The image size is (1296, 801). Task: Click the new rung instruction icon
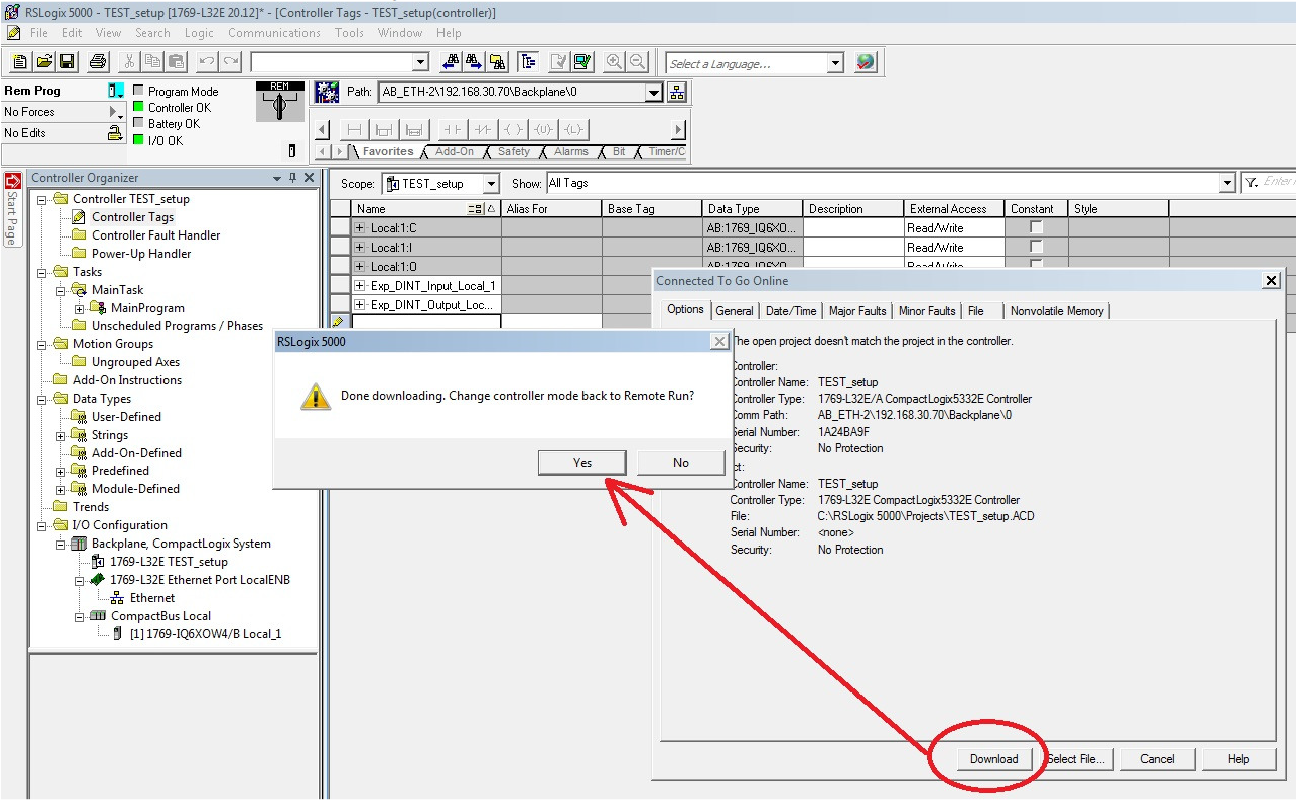click(354, 130)
